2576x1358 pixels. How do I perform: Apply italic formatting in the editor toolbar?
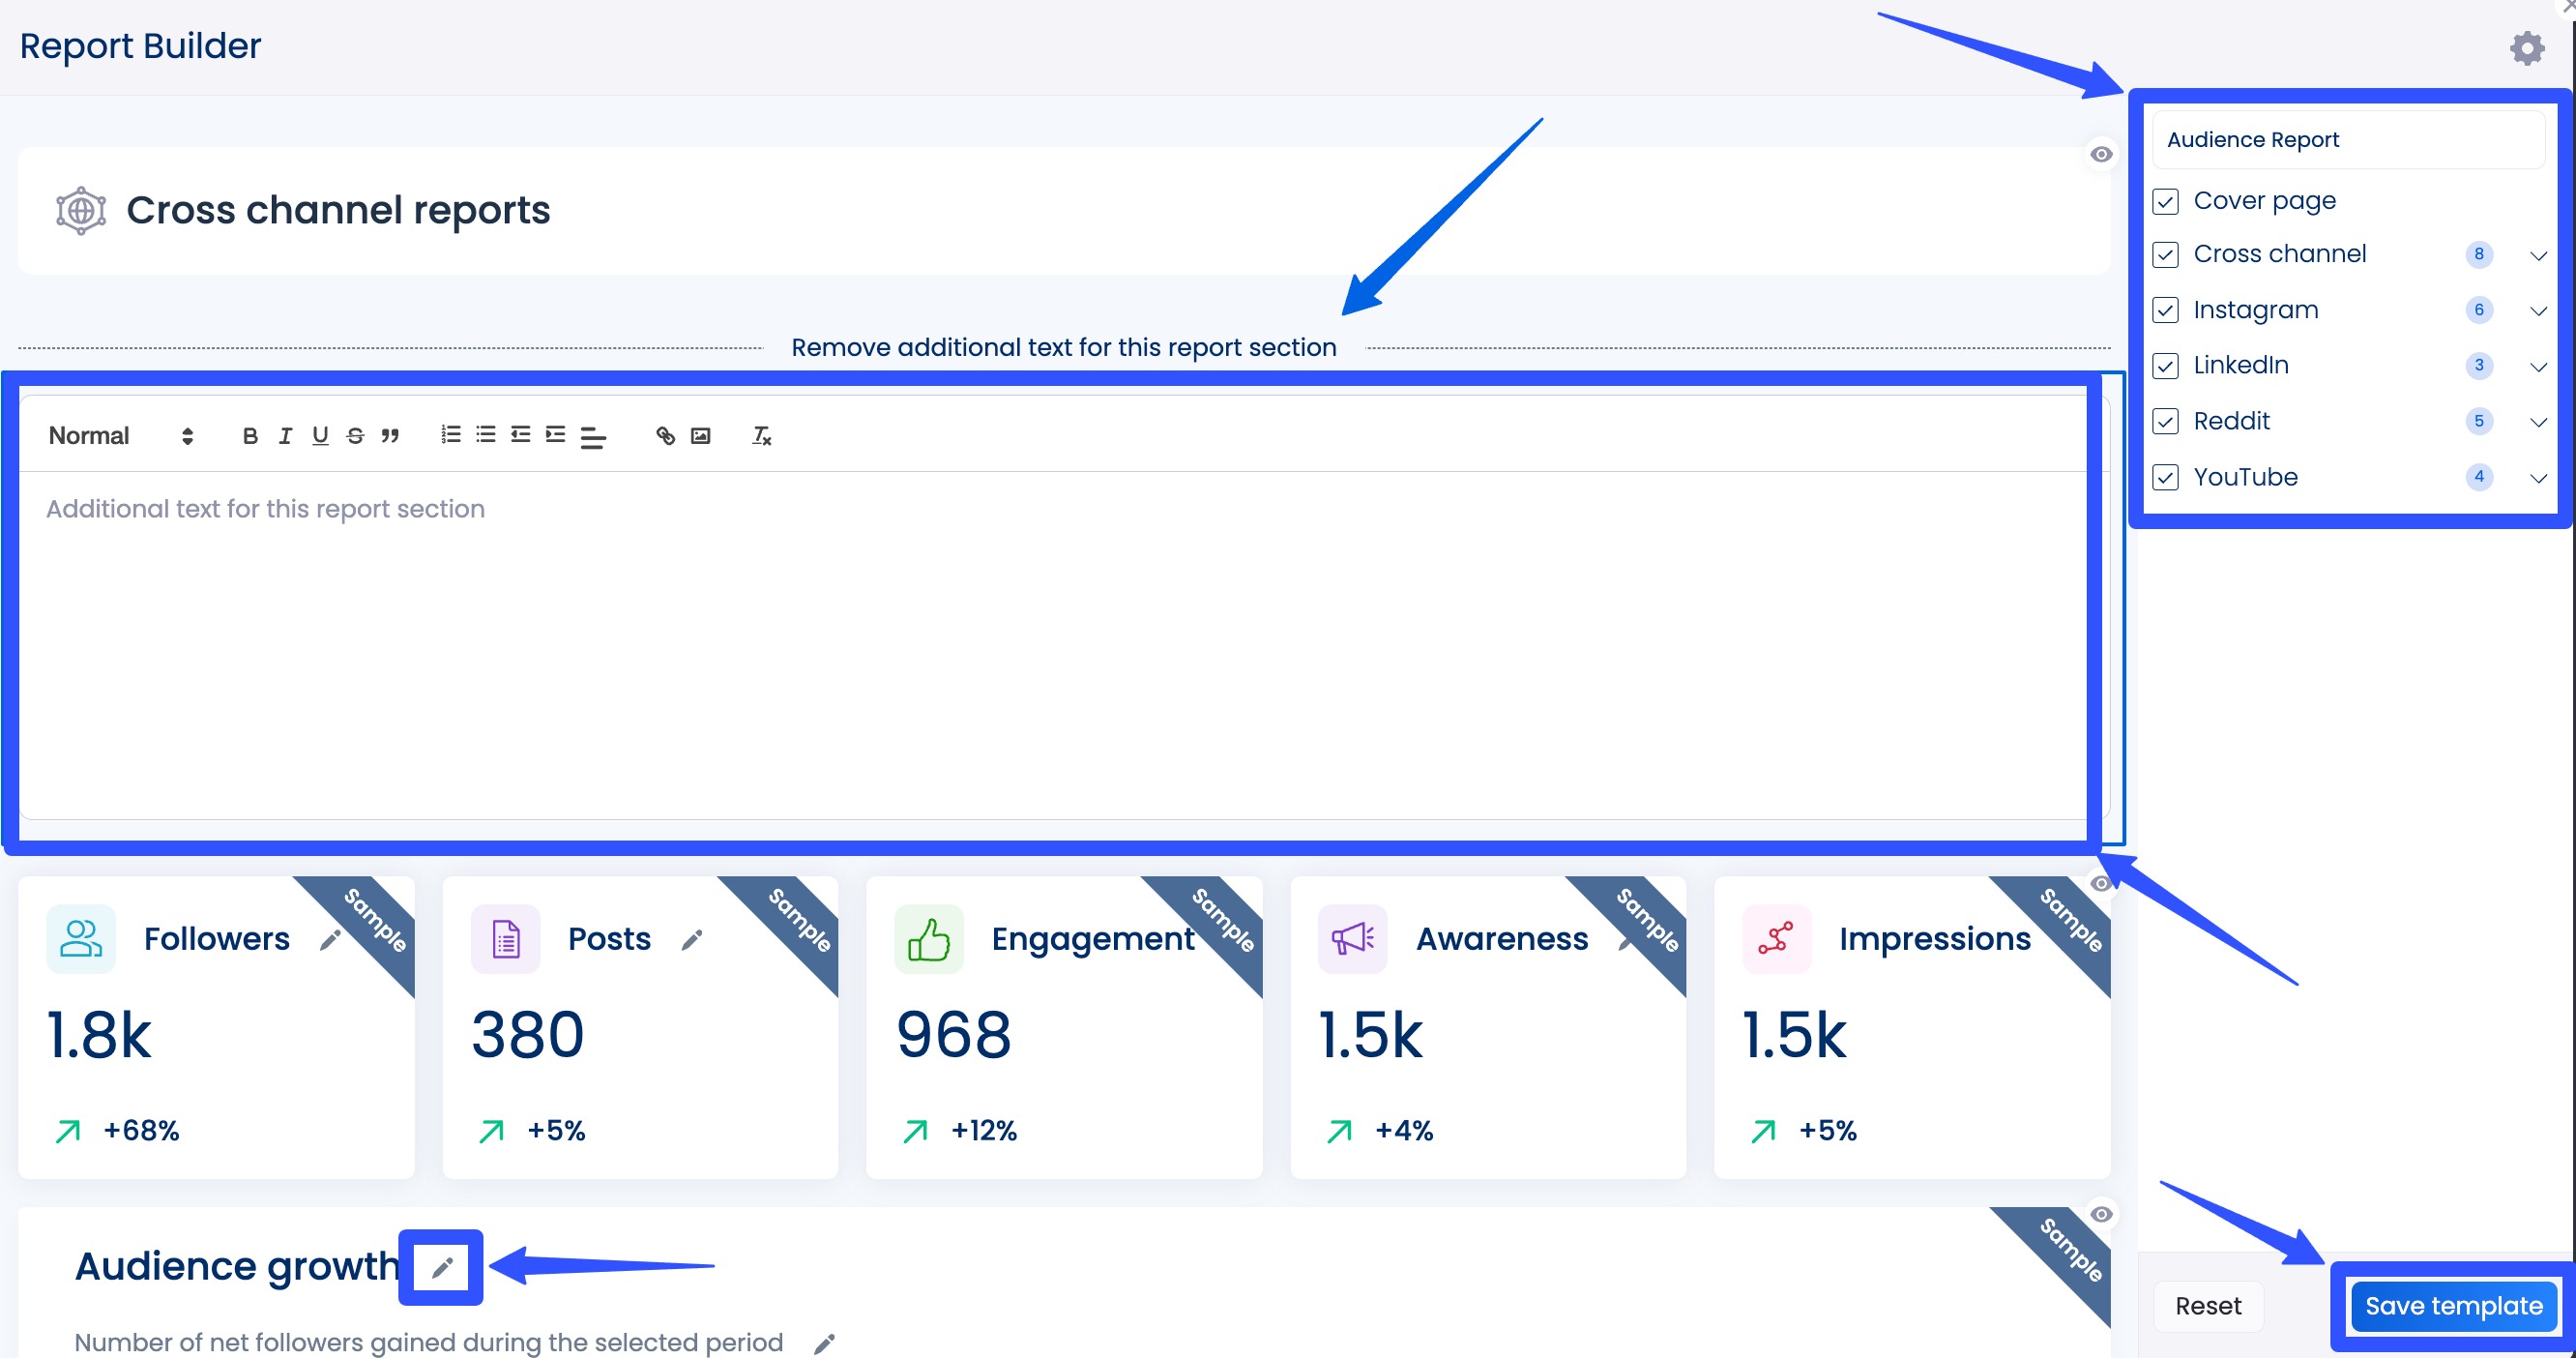pyautogui.click(x=285, y=435)
